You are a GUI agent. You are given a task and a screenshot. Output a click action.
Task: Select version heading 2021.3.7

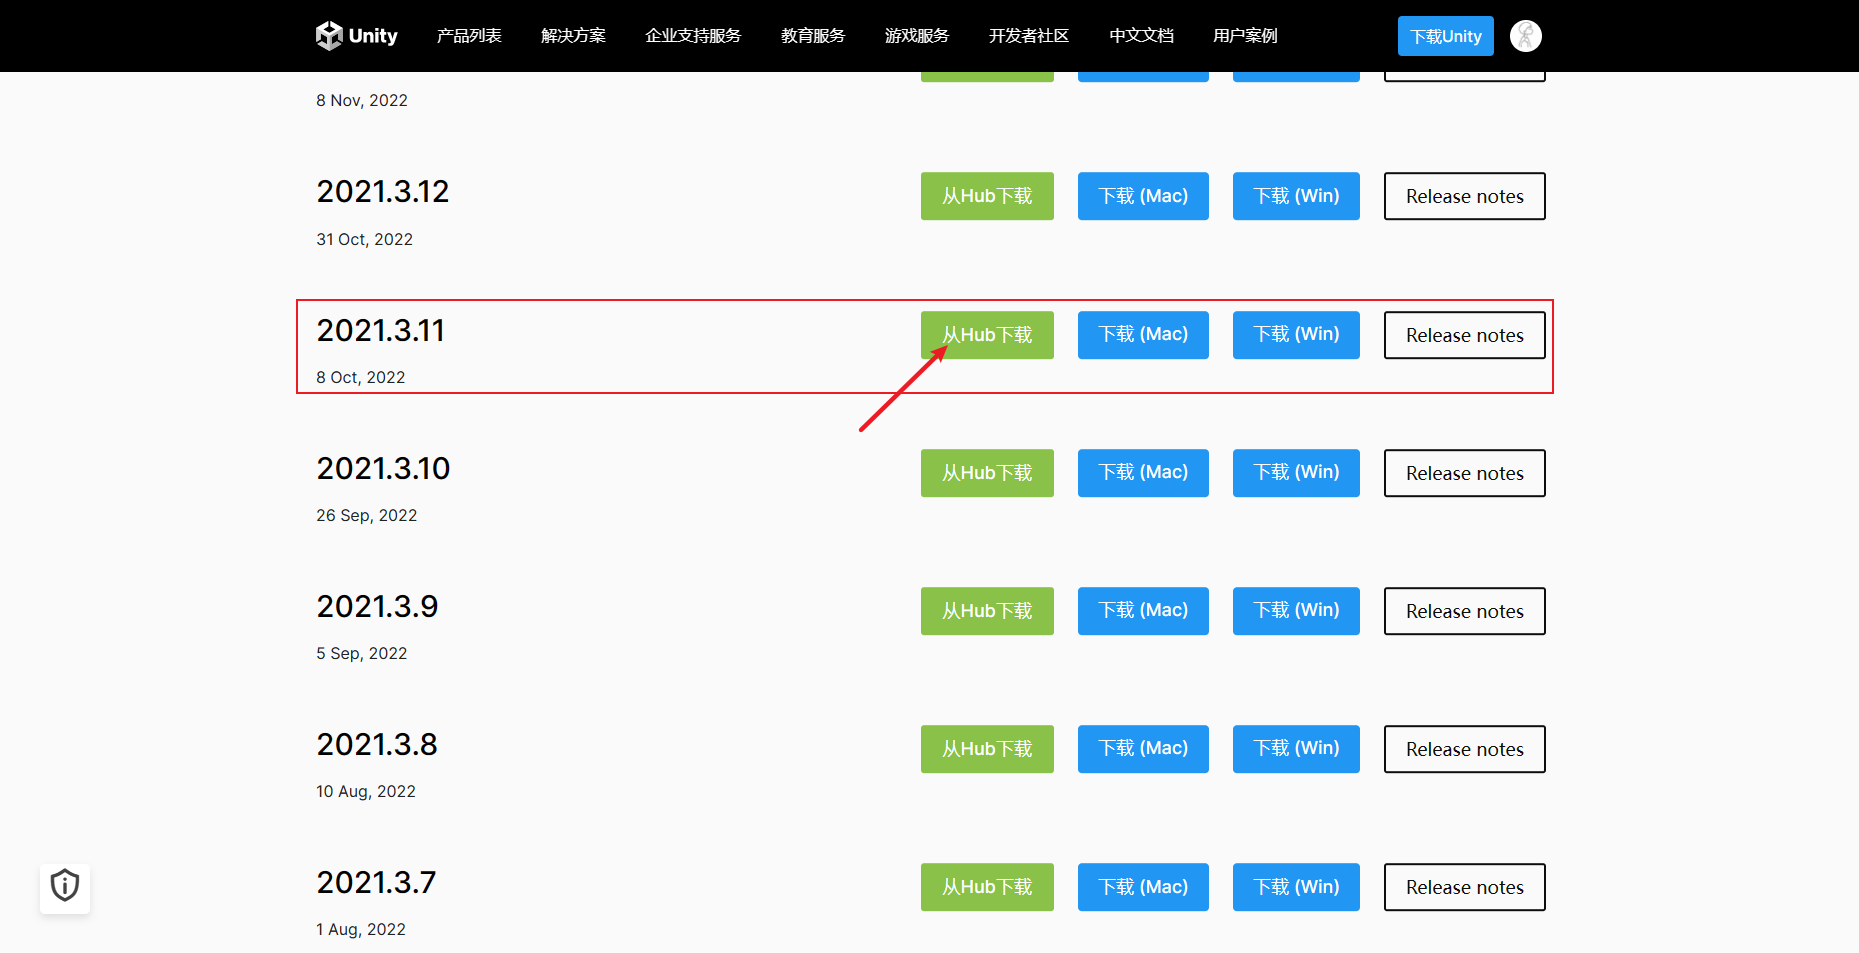click(x=376, y=883)
